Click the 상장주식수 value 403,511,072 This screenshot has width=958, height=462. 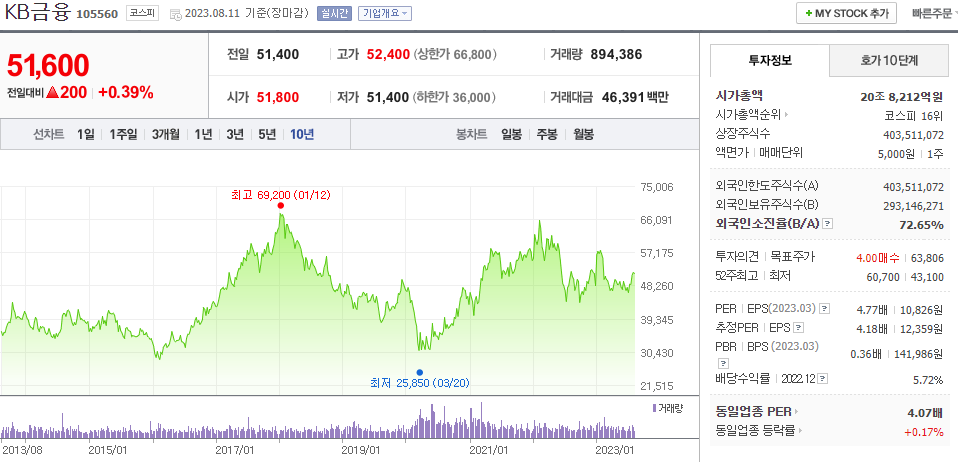click(x=913, y=134)
